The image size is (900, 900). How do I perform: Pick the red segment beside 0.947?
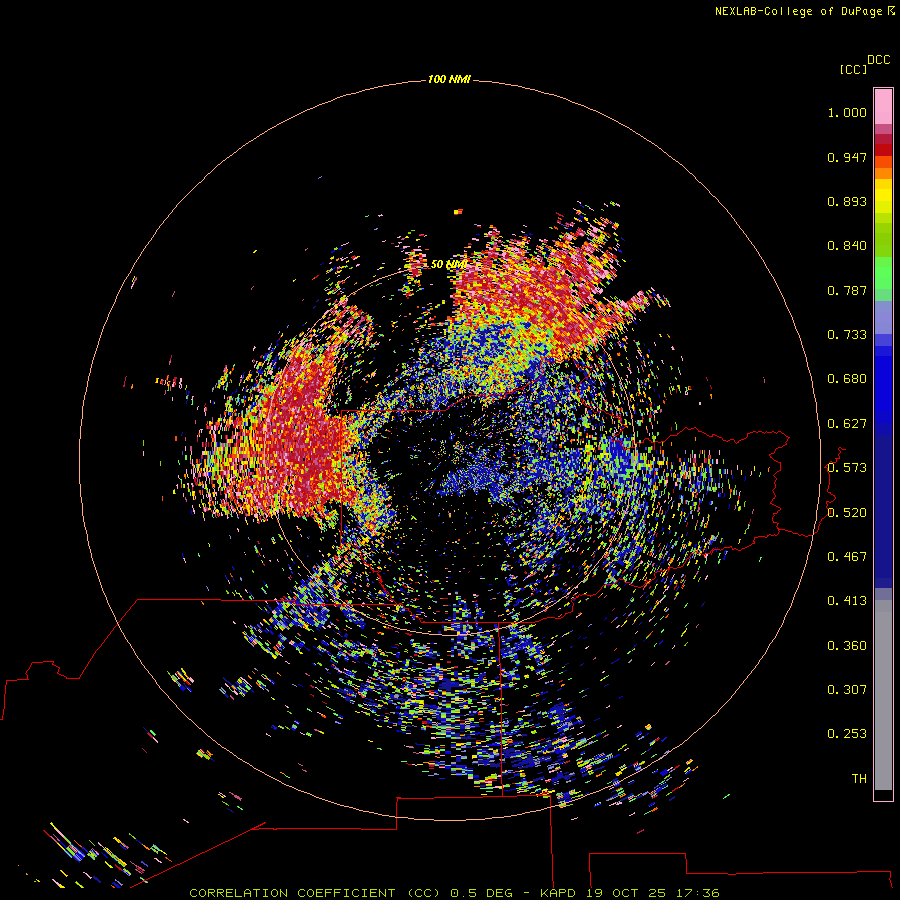883,150
